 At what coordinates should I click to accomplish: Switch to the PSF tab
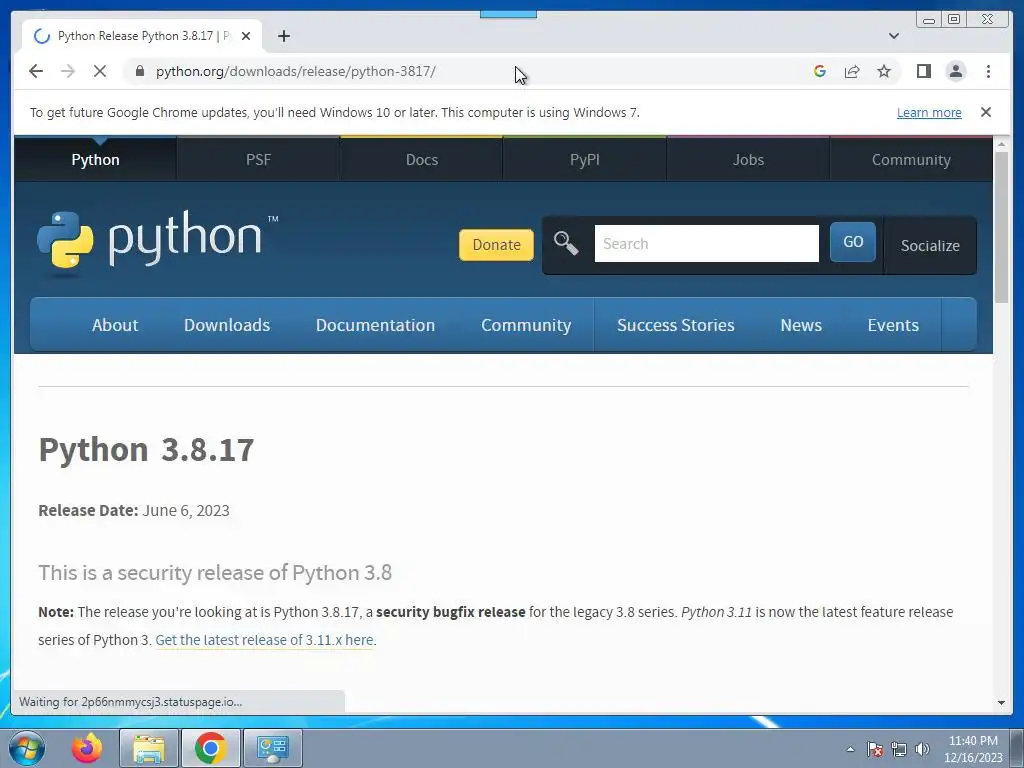(x=258, y=159)
